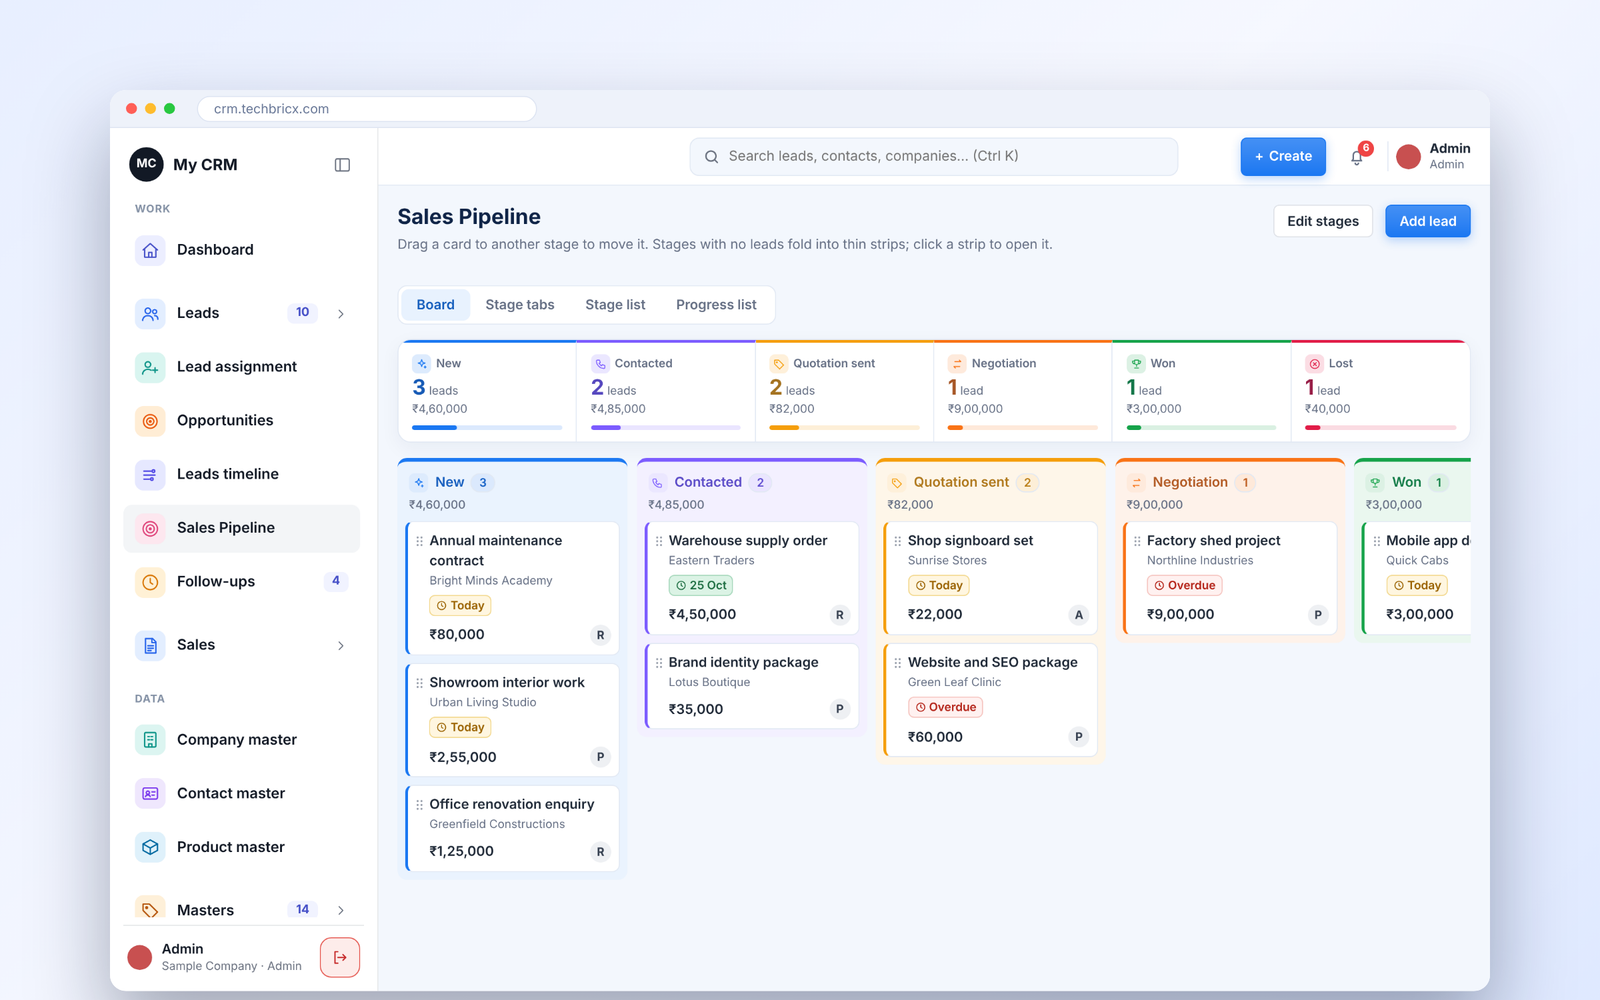Click the drag handle on Warehouse supply order
The height and width of the screenshot is (1000, 1600).
tap(659, 541)
